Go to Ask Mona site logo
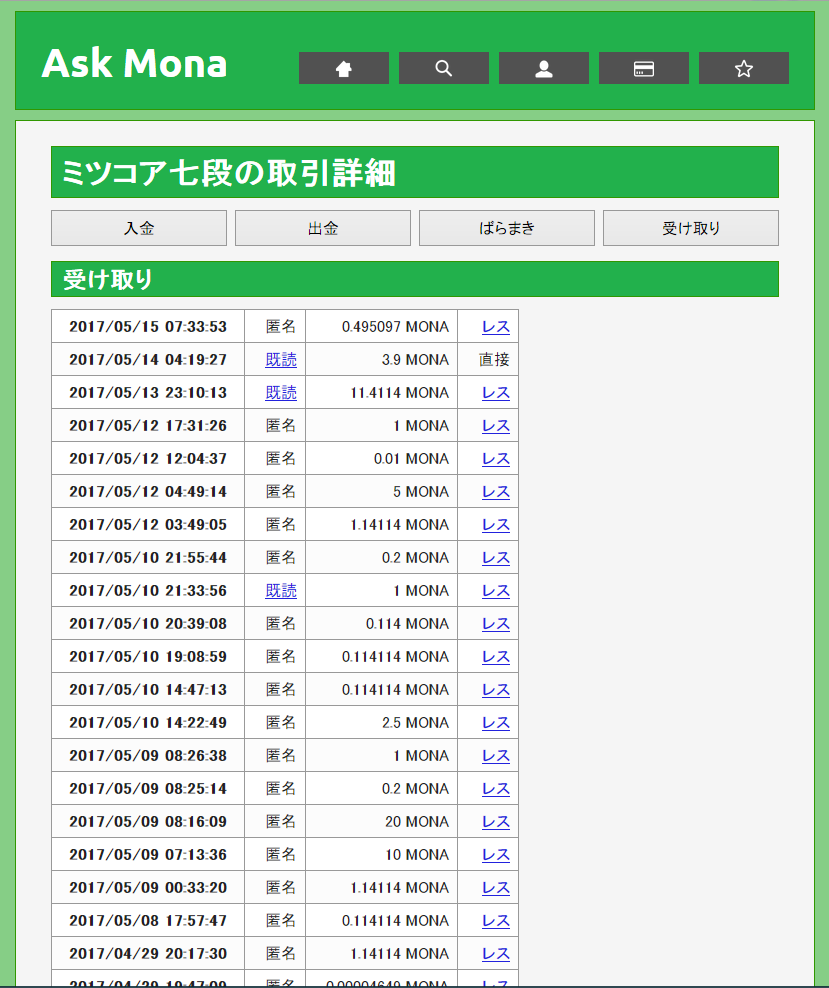The width and height of the screenshot is (829, 988). pyautogui.click(x=134, y=64)
